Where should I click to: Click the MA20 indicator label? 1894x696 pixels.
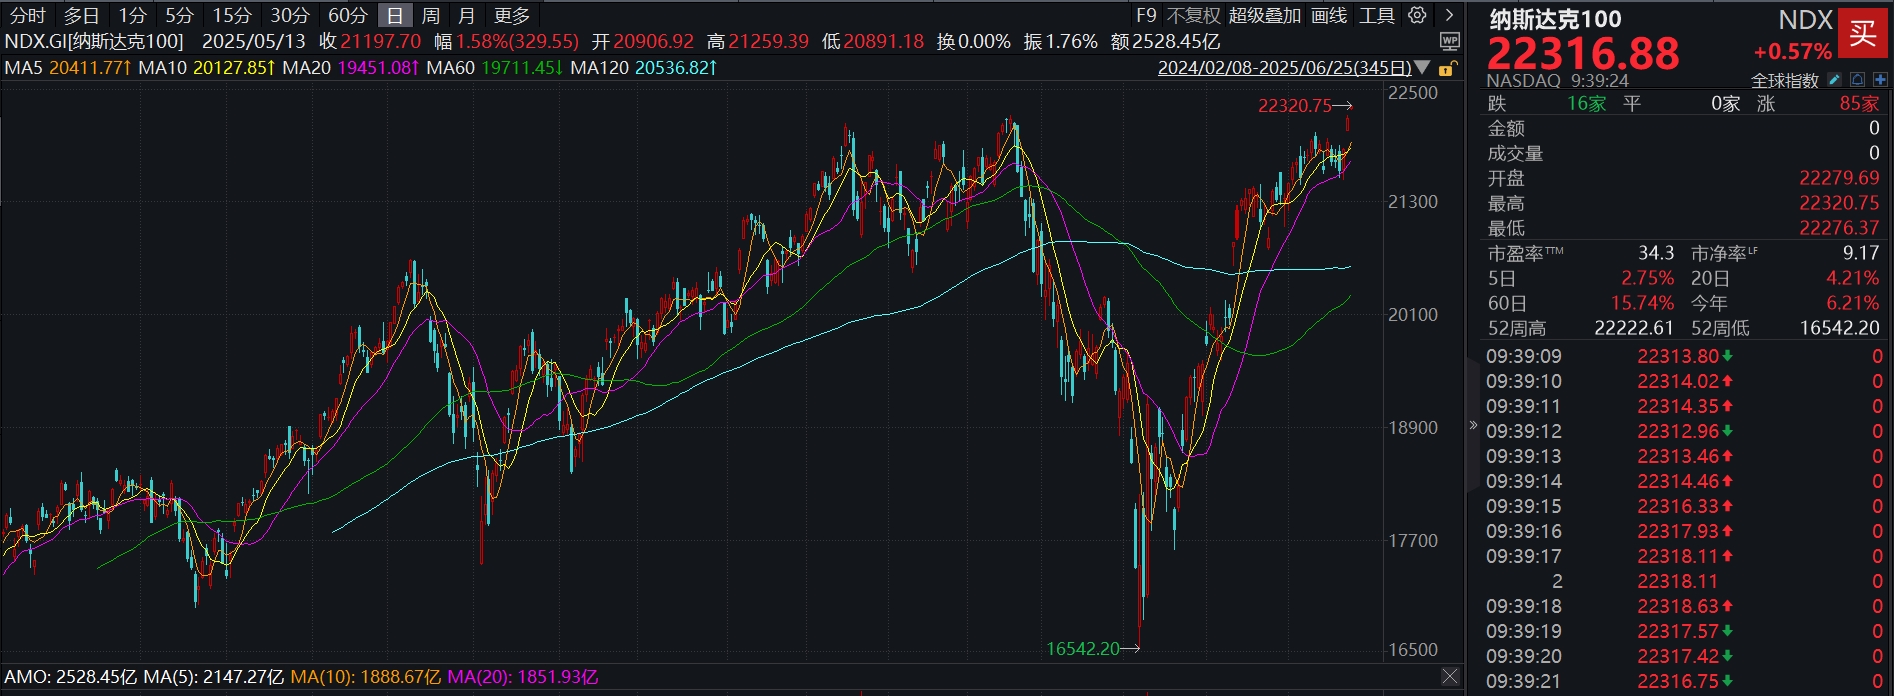(307, 68)
